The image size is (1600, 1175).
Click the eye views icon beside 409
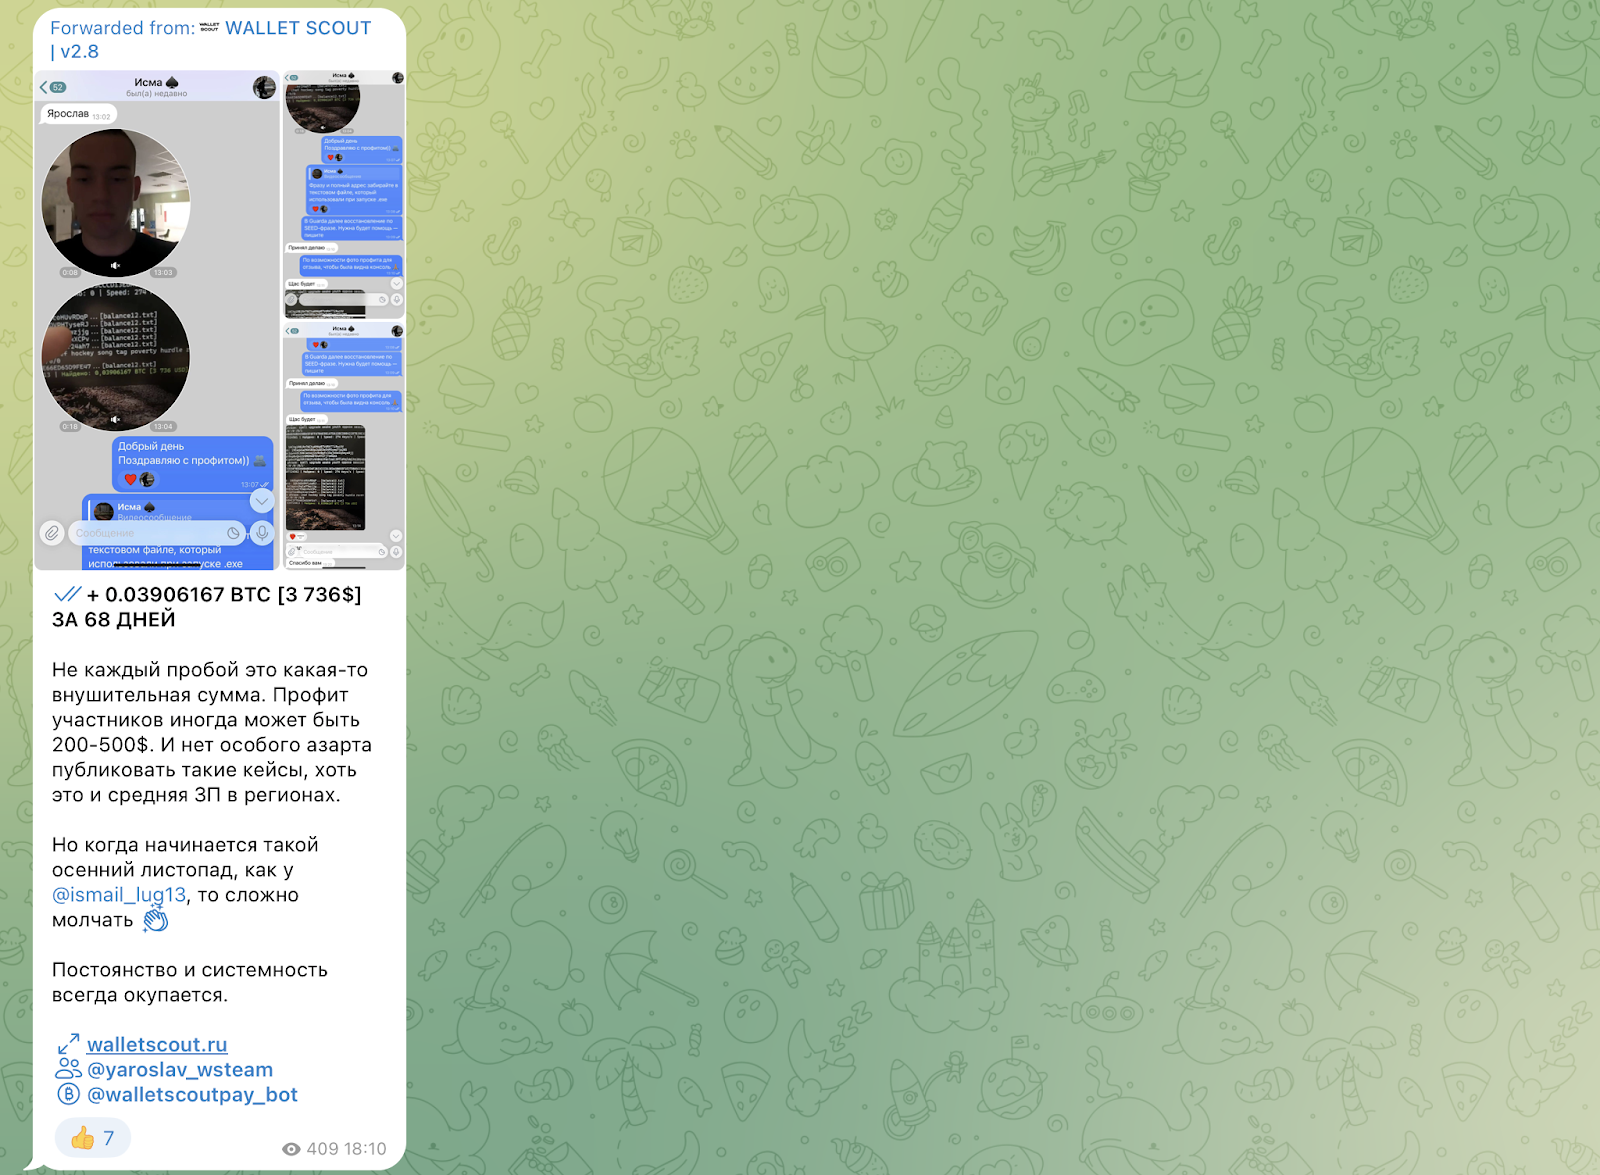tap(291, 1149)
